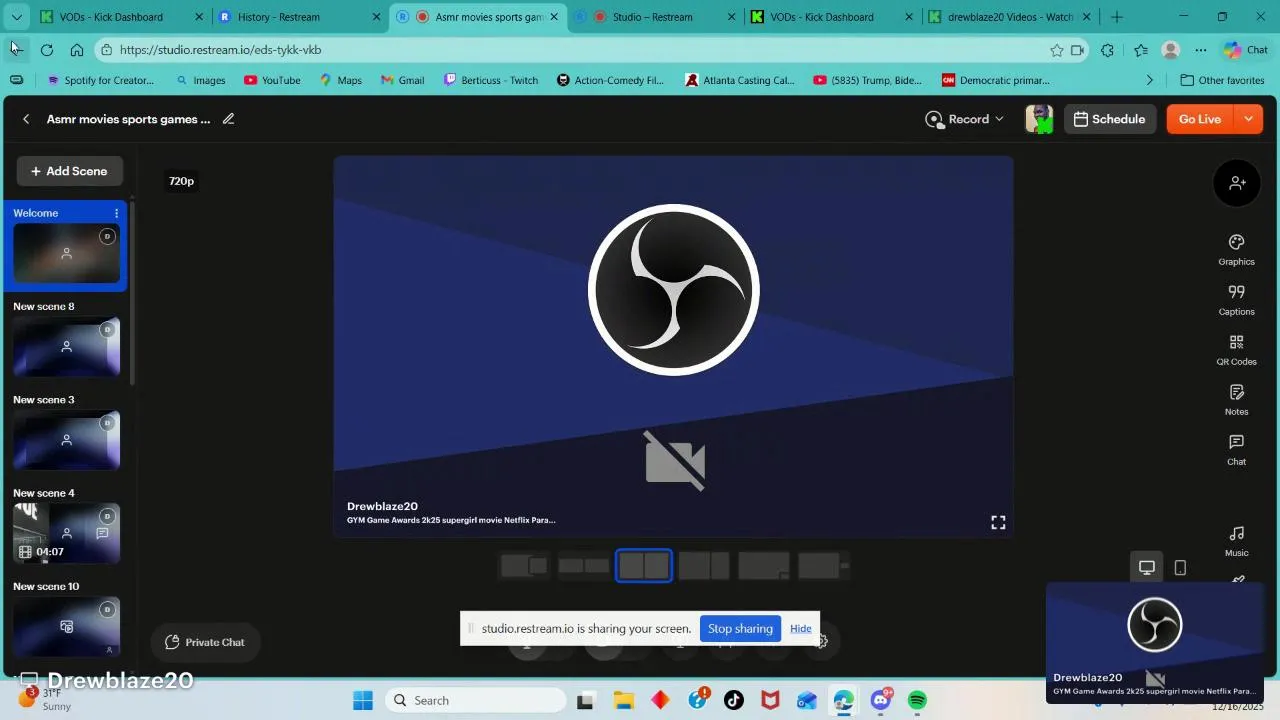Open browser Extensions
This screenshot has height=720, width=1280.
(x=1107, y=50)
